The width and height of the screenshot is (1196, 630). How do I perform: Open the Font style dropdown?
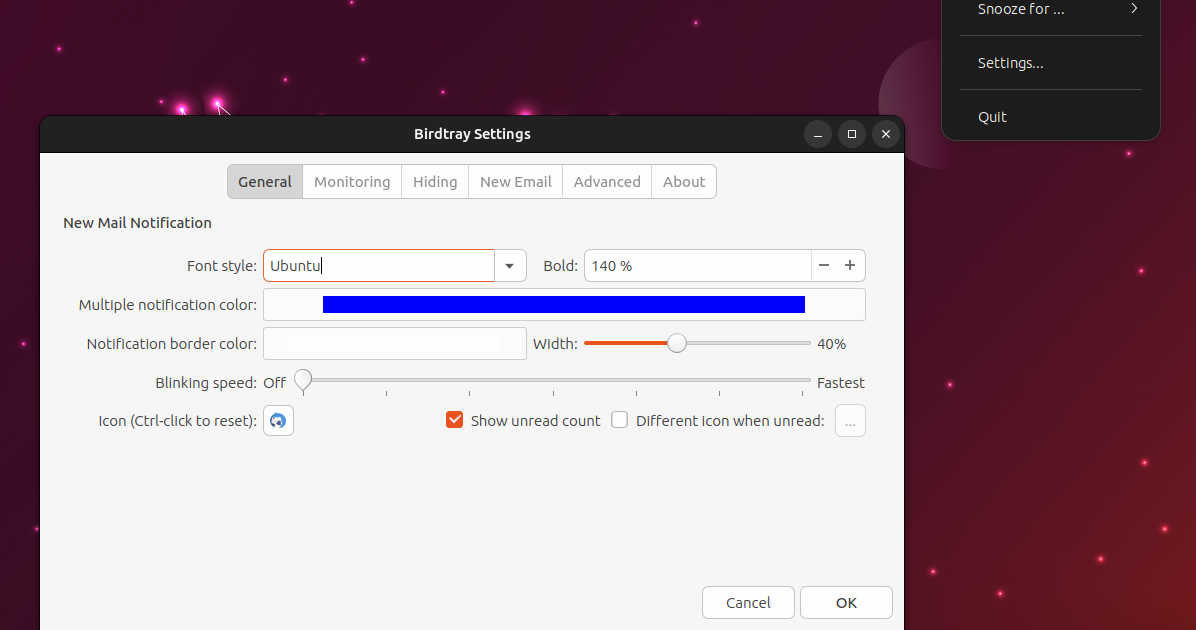(x=510, y=265)
